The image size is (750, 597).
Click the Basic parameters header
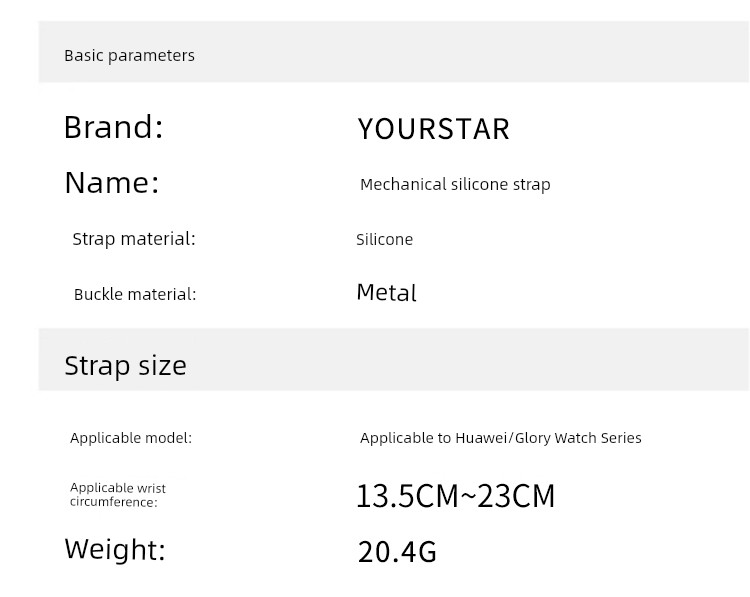coord(129,55)
